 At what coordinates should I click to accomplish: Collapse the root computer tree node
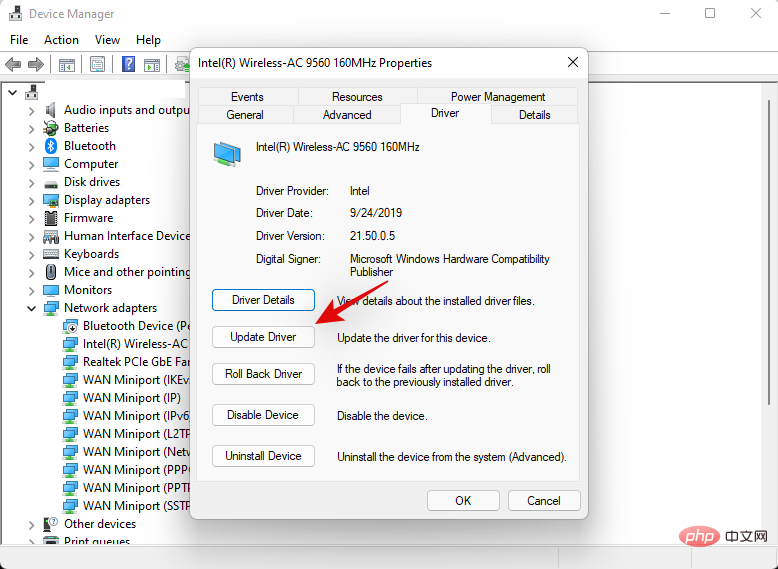[13, 92]
